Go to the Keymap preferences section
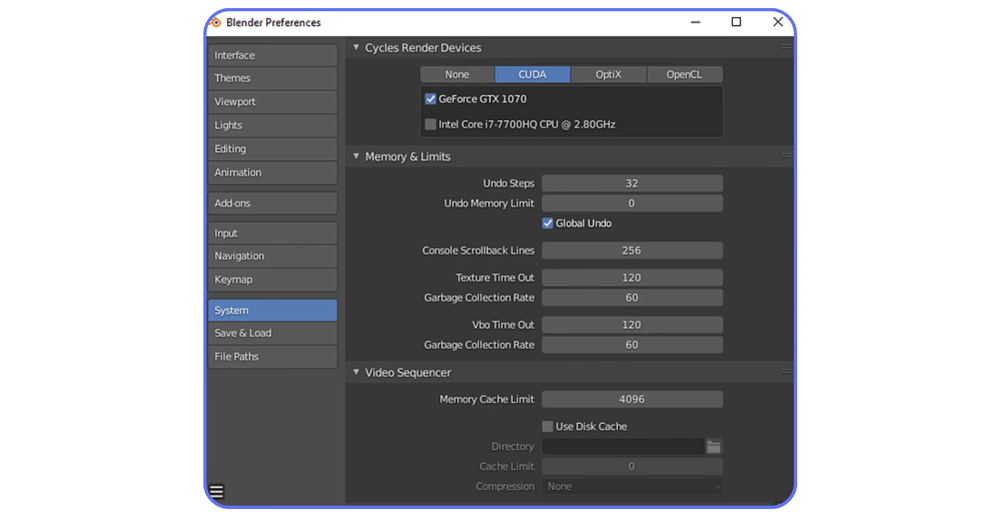Viewport: 1000px width, 516px height. click(x=272, y=280)
